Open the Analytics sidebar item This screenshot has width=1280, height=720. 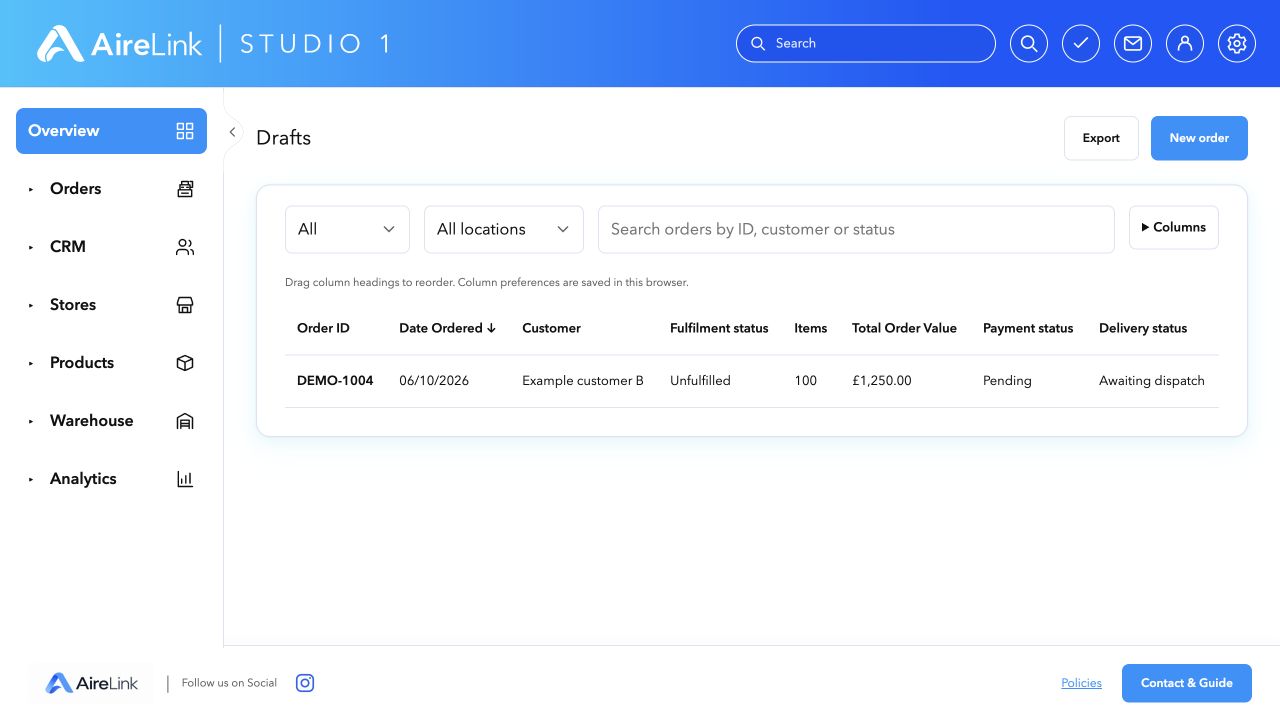pos(111,479)
